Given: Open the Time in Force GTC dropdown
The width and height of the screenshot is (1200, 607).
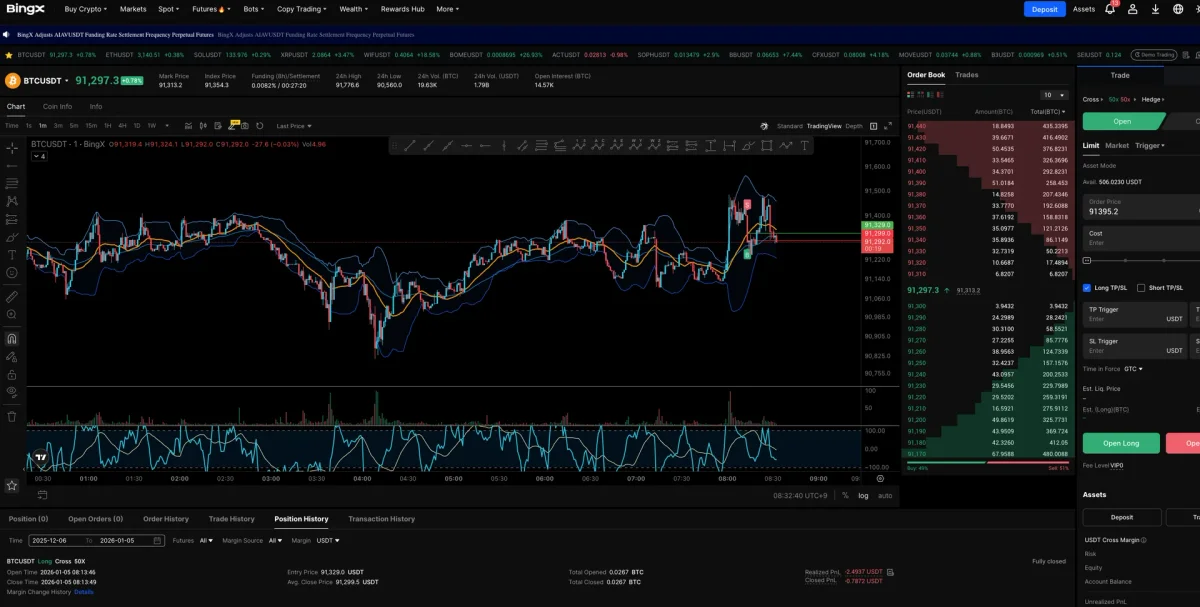Looking at the screenshot, I should [x=1133, y=369].
